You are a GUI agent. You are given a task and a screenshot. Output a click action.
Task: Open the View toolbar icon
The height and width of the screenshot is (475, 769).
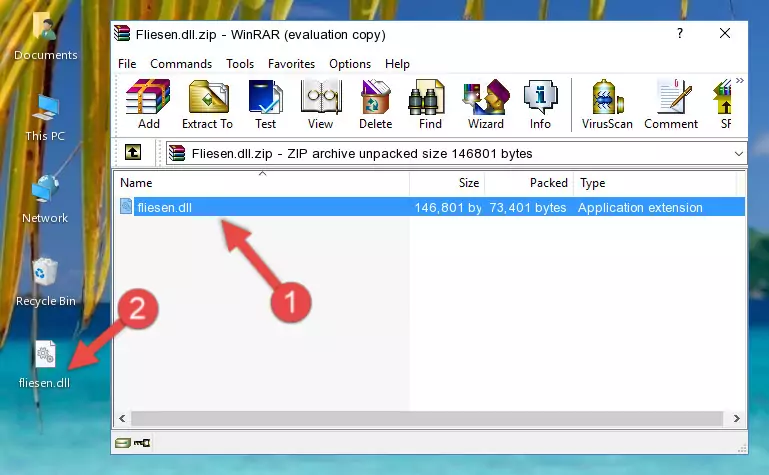coord(321,104)
